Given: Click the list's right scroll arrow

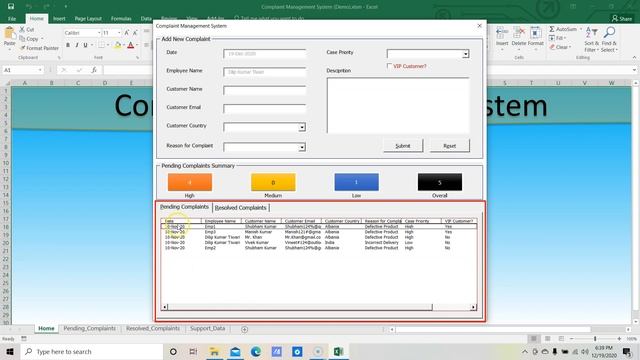Looking at the screenshot, I should pos(473,307).
